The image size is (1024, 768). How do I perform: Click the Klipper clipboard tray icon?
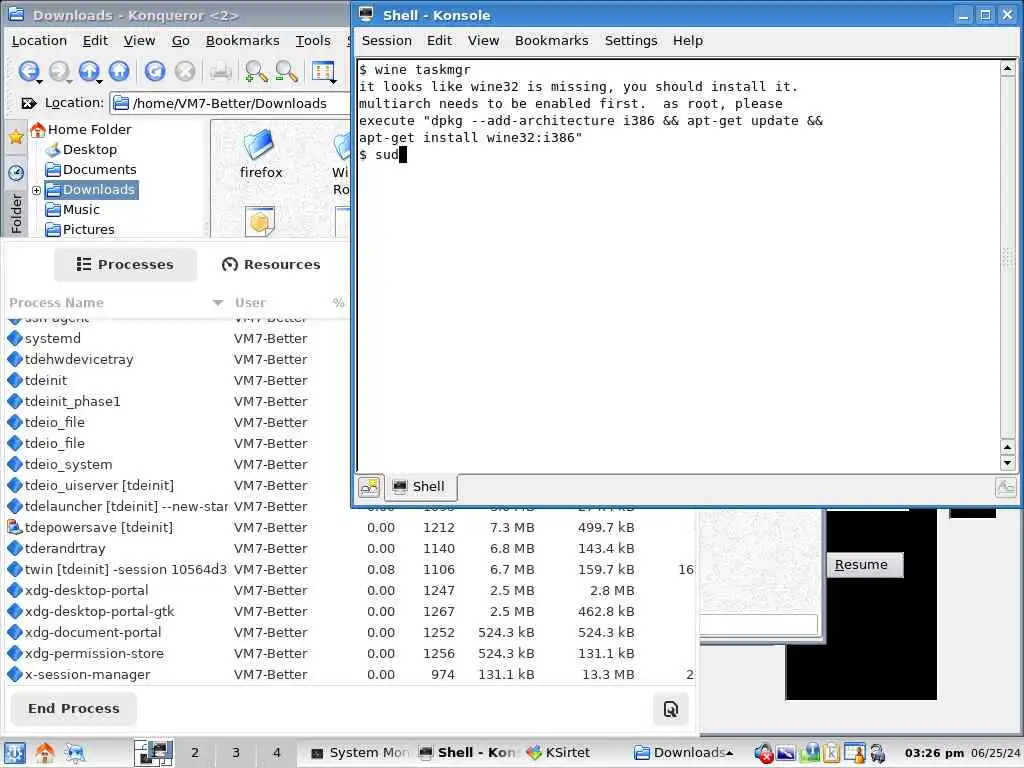(831, 753)
